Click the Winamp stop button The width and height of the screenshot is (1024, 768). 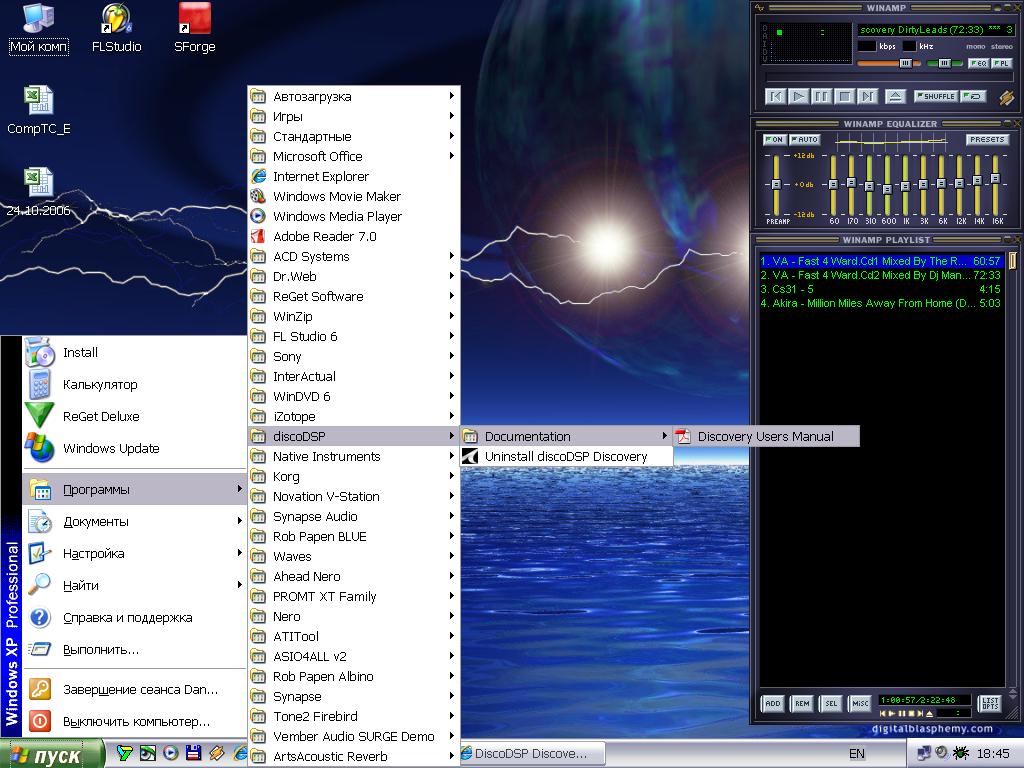tap(844, 97)
